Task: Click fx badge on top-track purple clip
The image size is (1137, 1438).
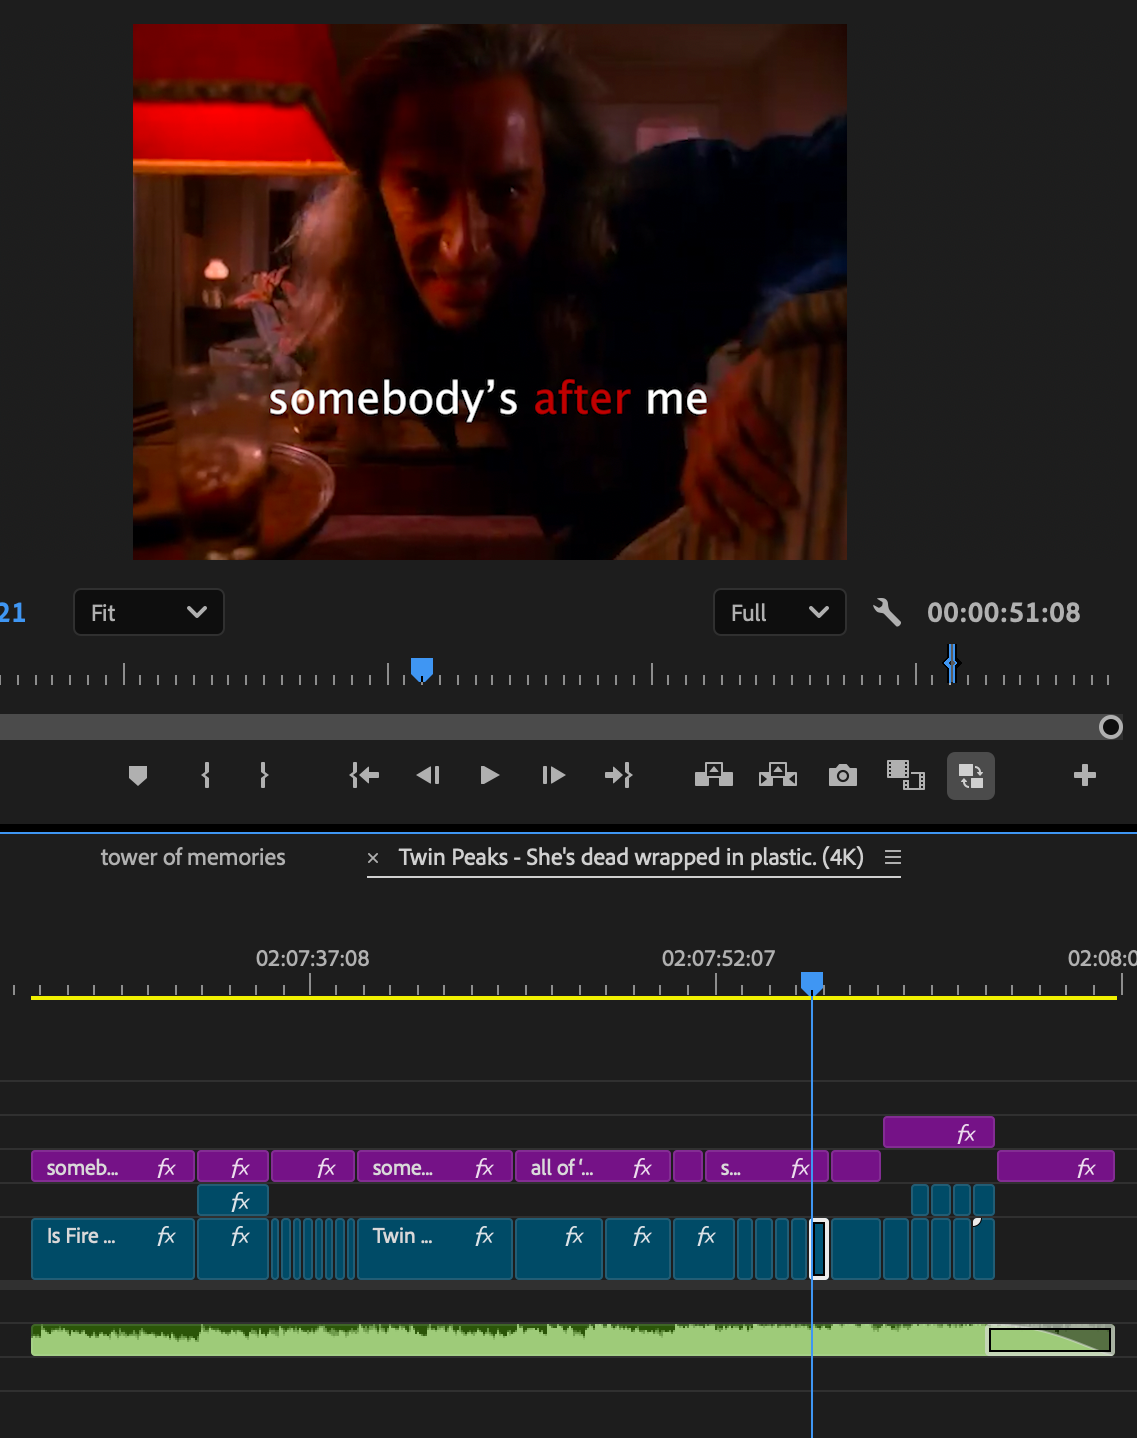Action: (966, 1133)
